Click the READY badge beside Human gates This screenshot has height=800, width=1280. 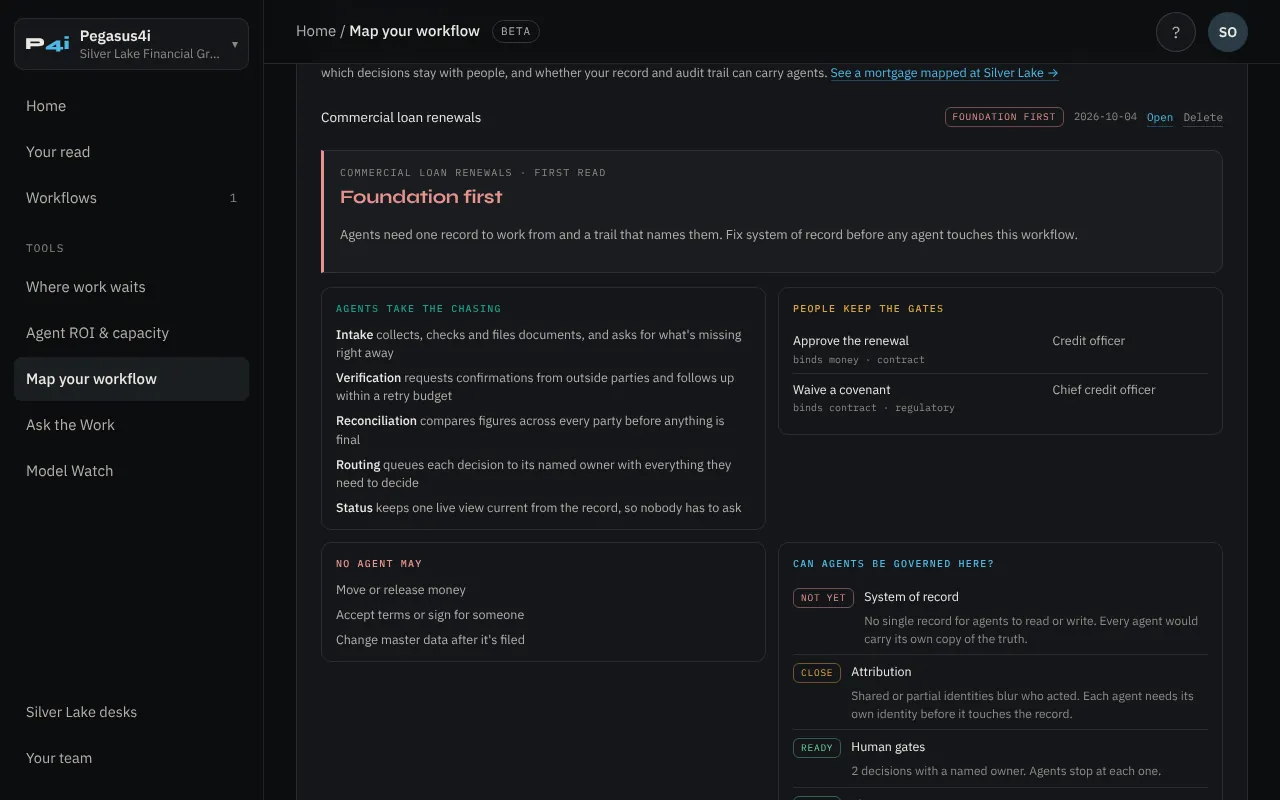pyautogui.click(x=817, y=748)
